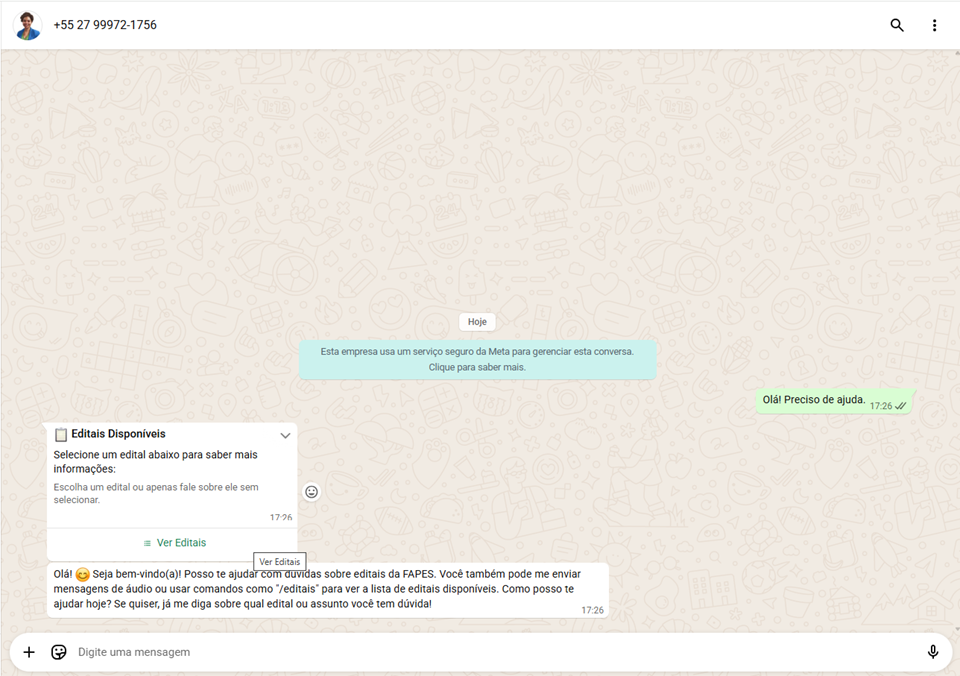Open contact info for +55 27 99972-1756
960x676 pixels.
tap(105, 25)
